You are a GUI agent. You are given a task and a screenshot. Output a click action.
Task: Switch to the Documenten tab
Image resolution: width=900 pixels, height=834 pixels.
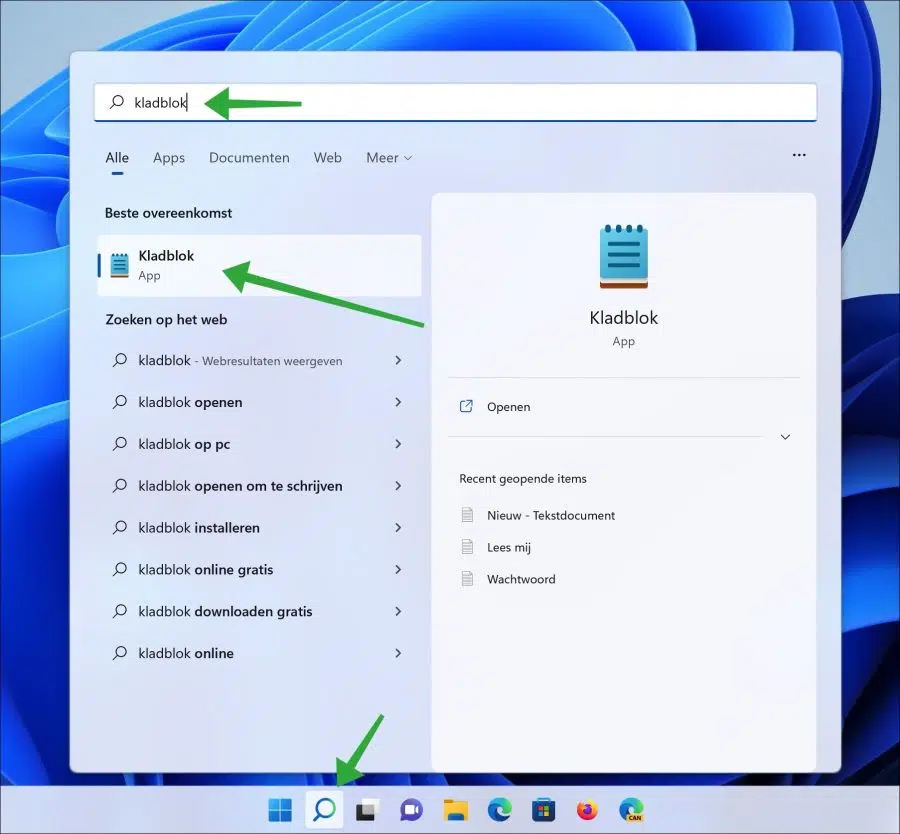tap(249, 158)
